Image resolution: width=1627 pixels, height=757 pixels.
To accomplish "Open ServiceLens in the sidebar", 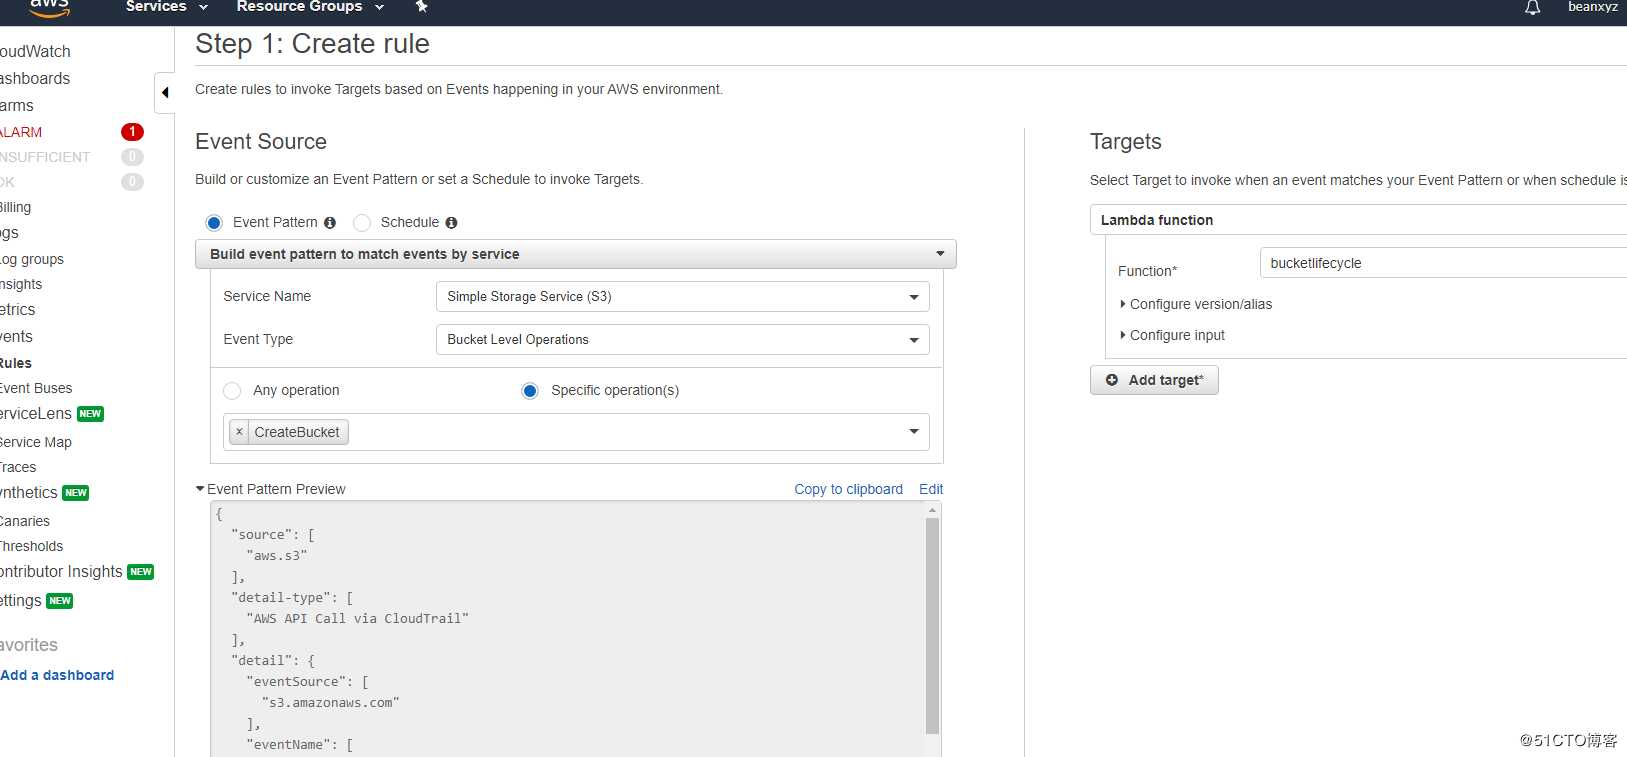I will pyautogui.click(x=36, y=414).
